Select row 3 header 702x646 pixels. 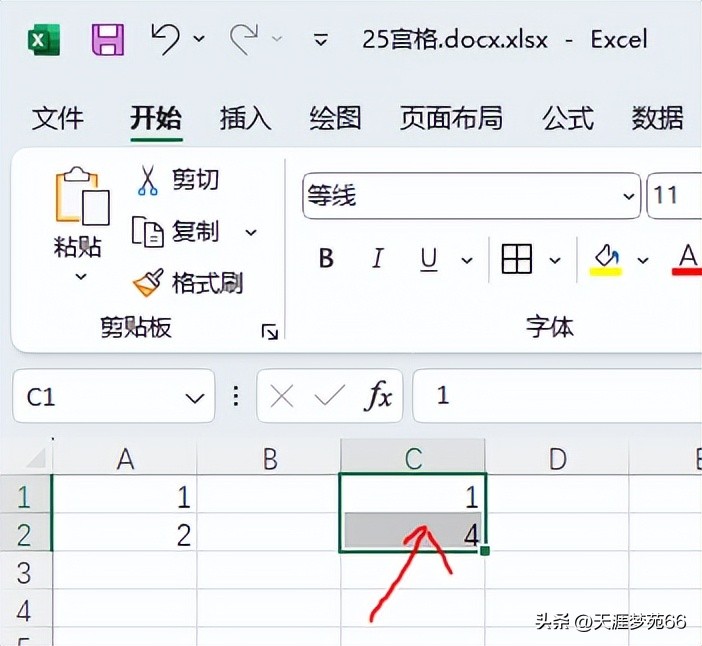coord(26,571)
